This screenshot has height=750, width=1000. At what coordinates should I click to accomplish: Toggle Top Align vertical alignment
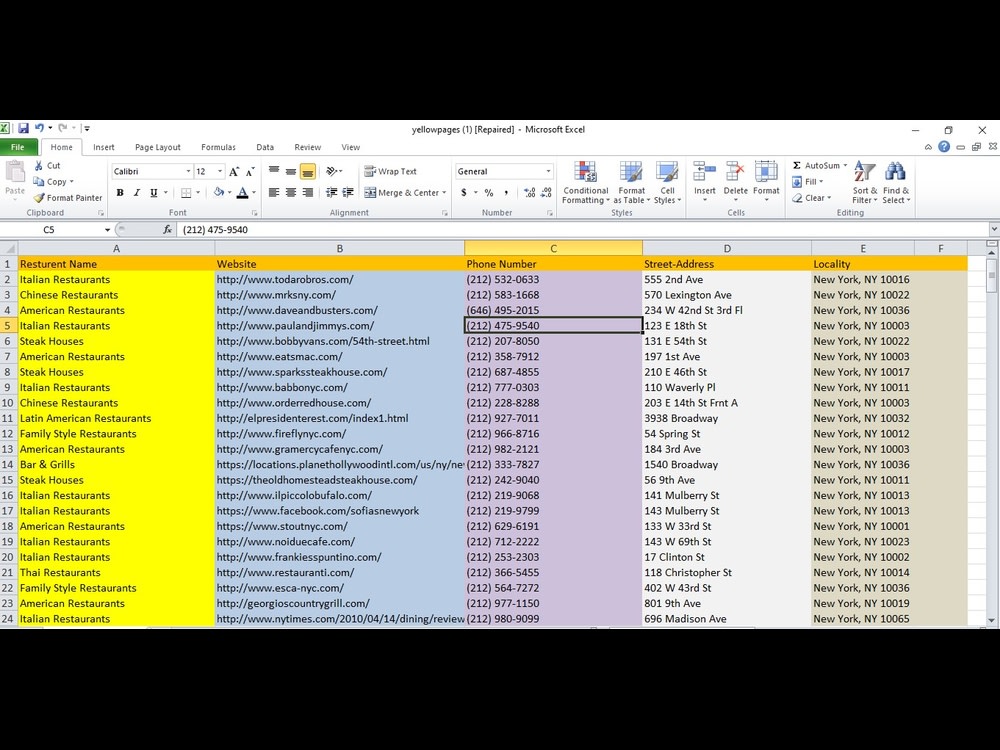274,171
